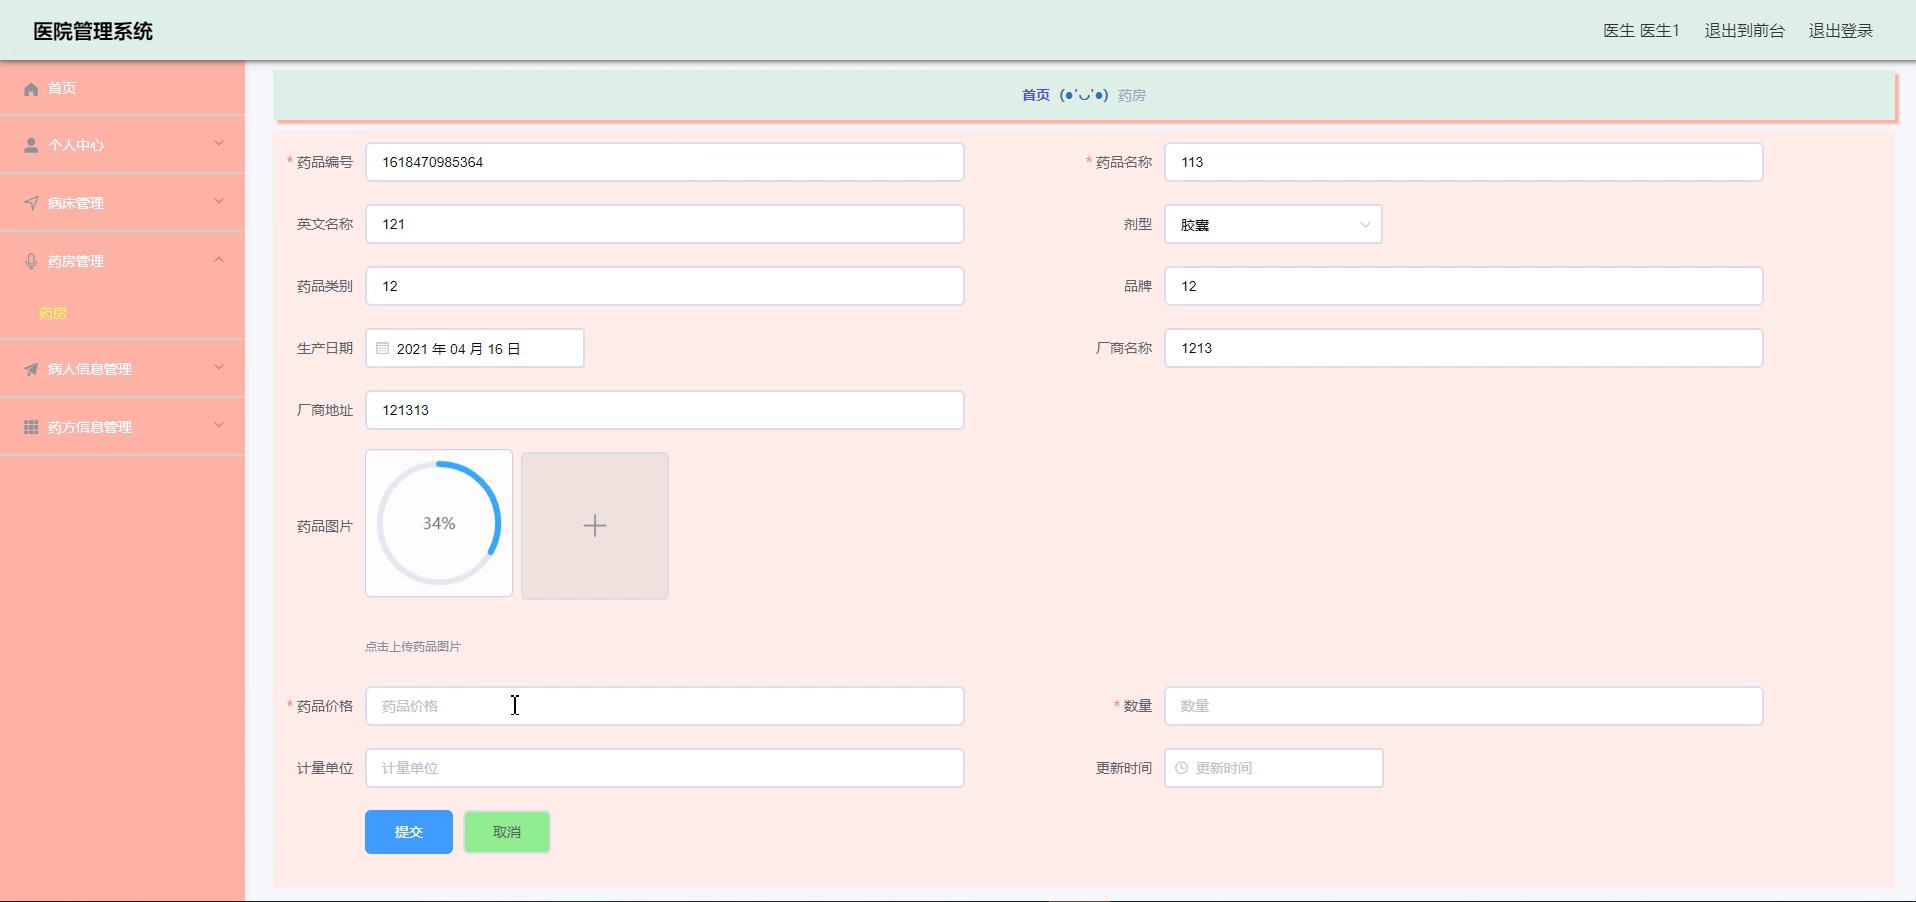1916x902 pixels.
Task: Click the calendar icon in the 生产日期 field
Action: pyautogui.click(x=383, y=349)
